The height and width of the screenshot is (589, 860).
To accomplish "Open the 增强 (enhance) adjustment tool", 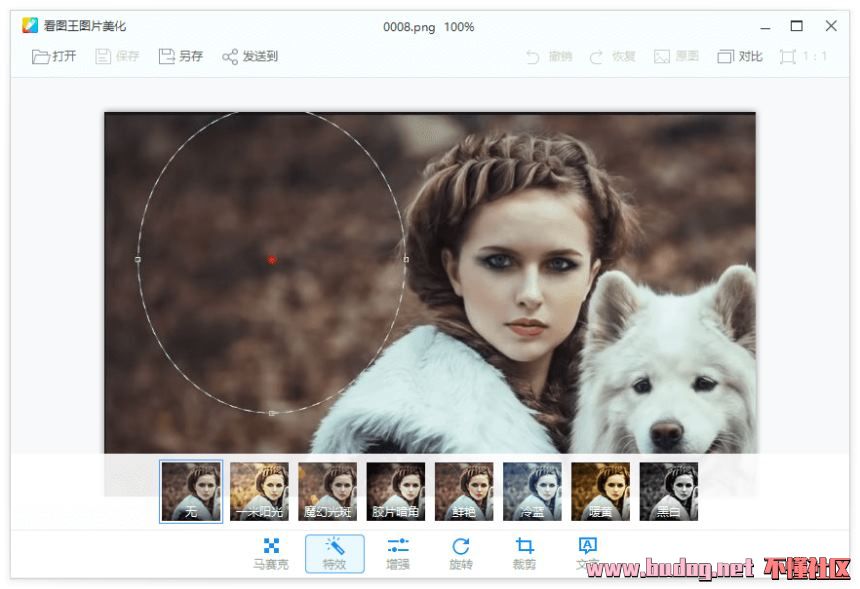I will pyautogui.click(x=398, y=553).
